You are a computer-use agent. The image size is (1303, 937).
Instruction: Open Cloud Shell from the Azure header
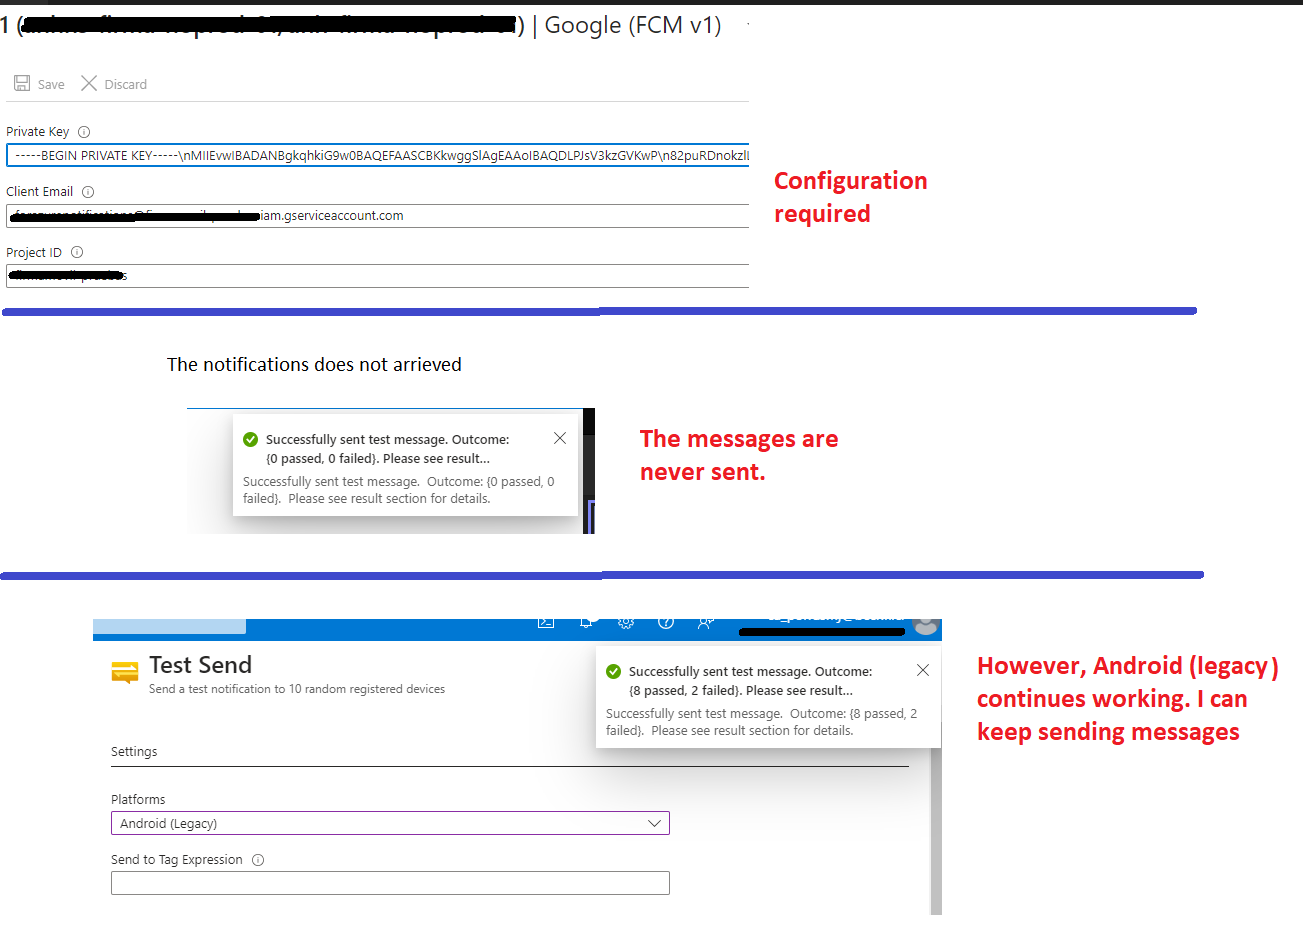coord(546,622)
